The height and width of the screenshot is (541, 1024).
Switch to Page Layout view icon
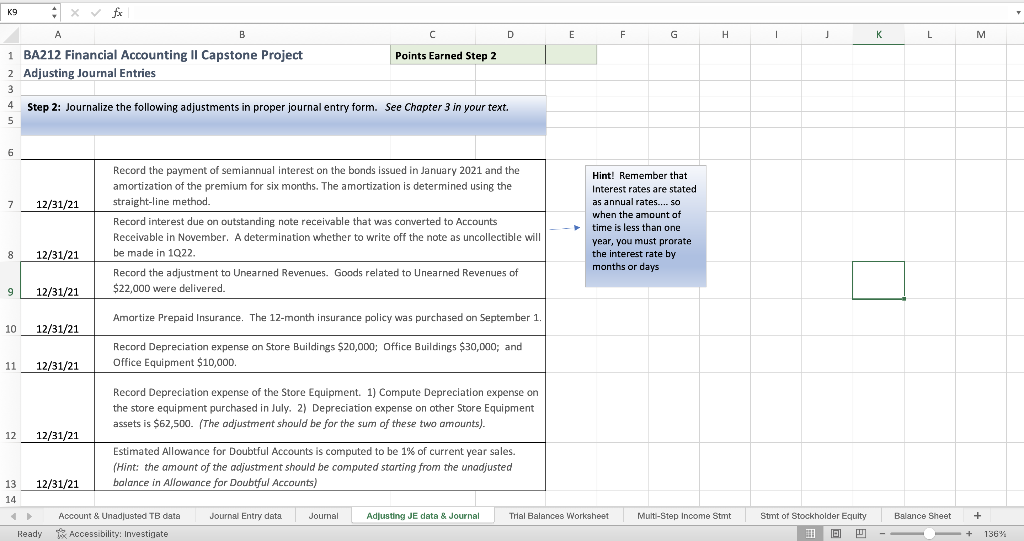tap(835, 534)
